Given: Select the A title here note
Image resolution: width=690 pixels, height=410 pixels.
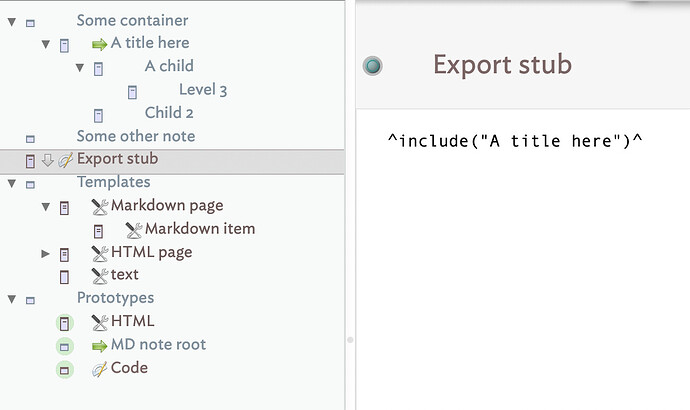Looking at the screenshot, I should pos(150,43).
